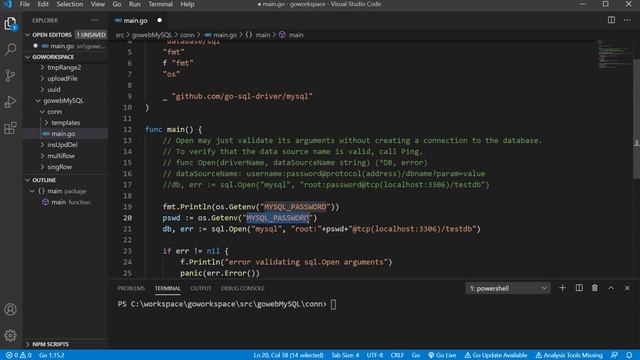Split the terminal pane
The width and height of the screenshot is (640, 360).
[x=579, y=288]
